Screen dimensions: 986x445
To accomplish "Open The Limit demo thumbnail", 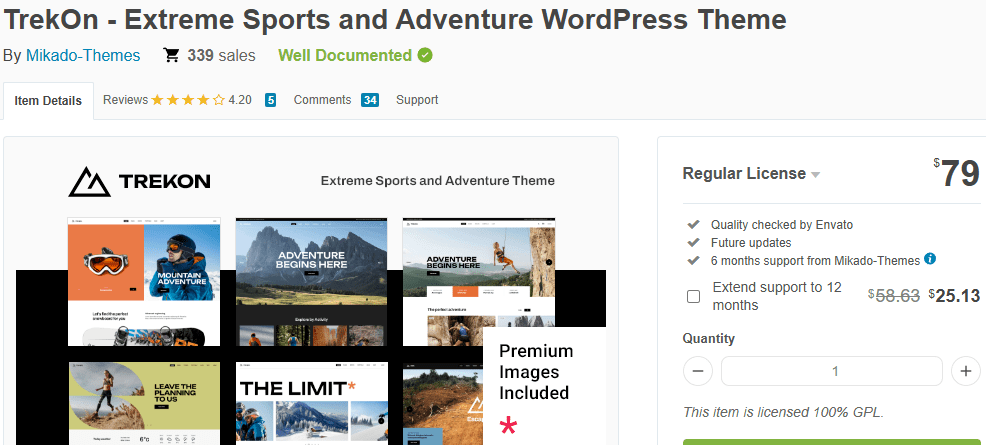I will tap(312, 403).
